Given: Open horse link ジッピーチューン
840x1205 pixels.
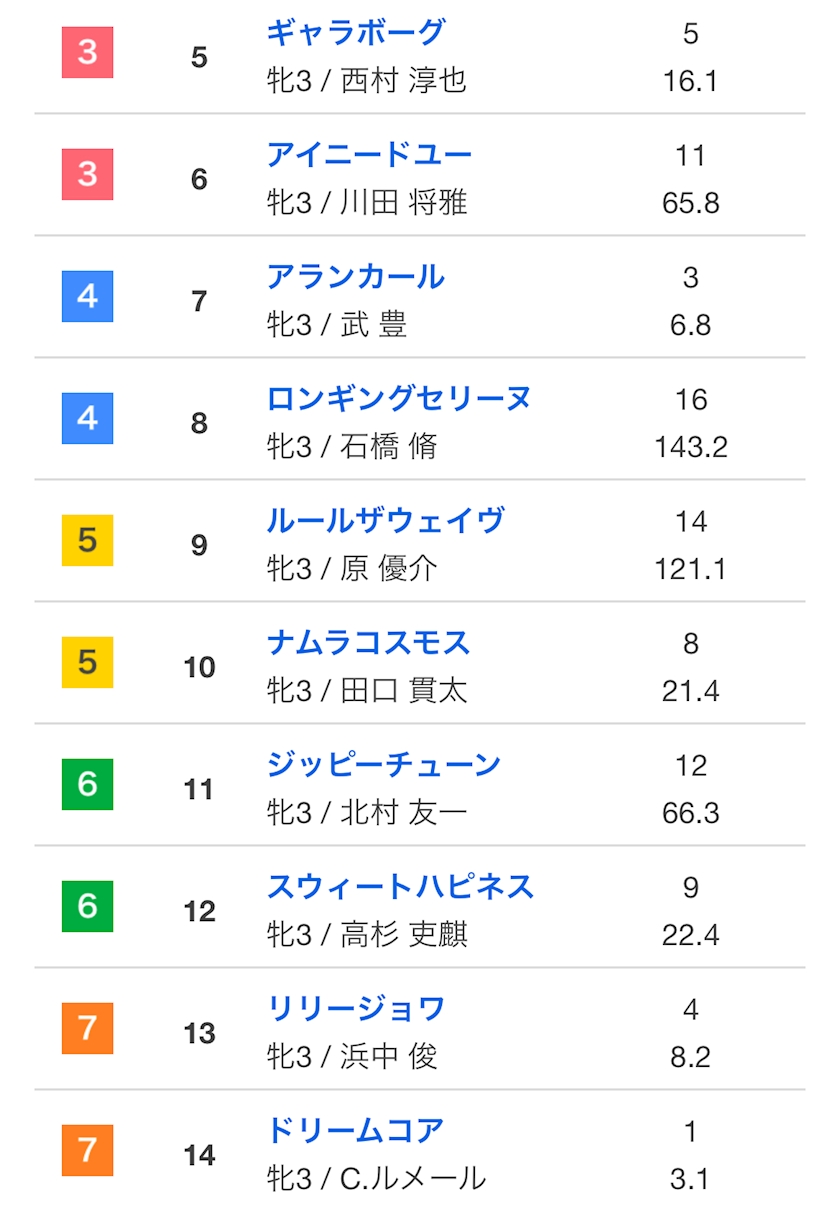Looking at the screenshot, I should pyautogui.click(x=383, y=765).
